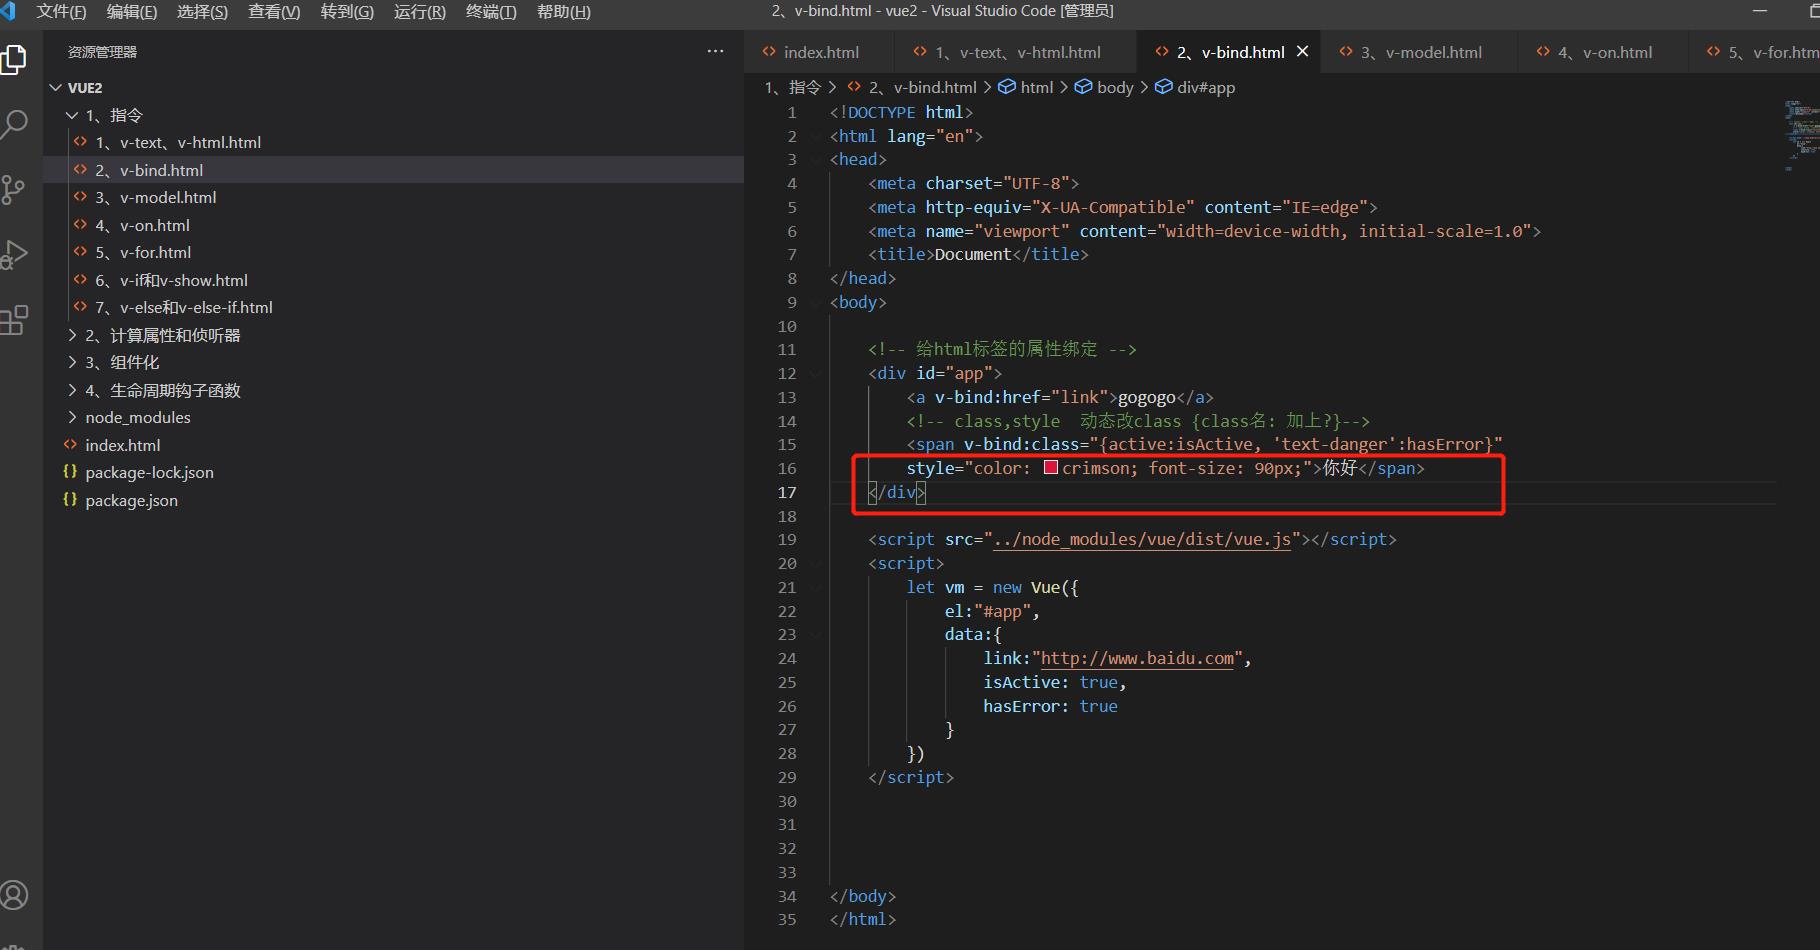This screenshot has height=950, width=1820.
Task: Minimize the VS Code window
Action: coord(1760,11)
